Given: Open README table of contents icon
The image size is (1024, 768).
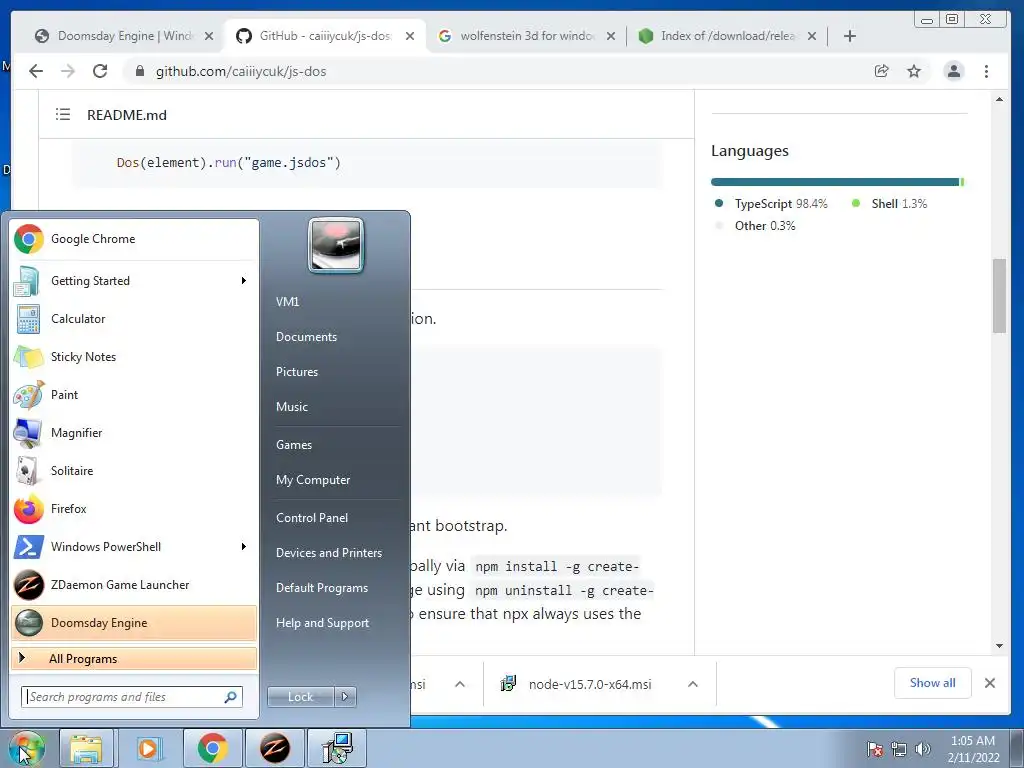Looking at the screenshot, I should (63, 115).
